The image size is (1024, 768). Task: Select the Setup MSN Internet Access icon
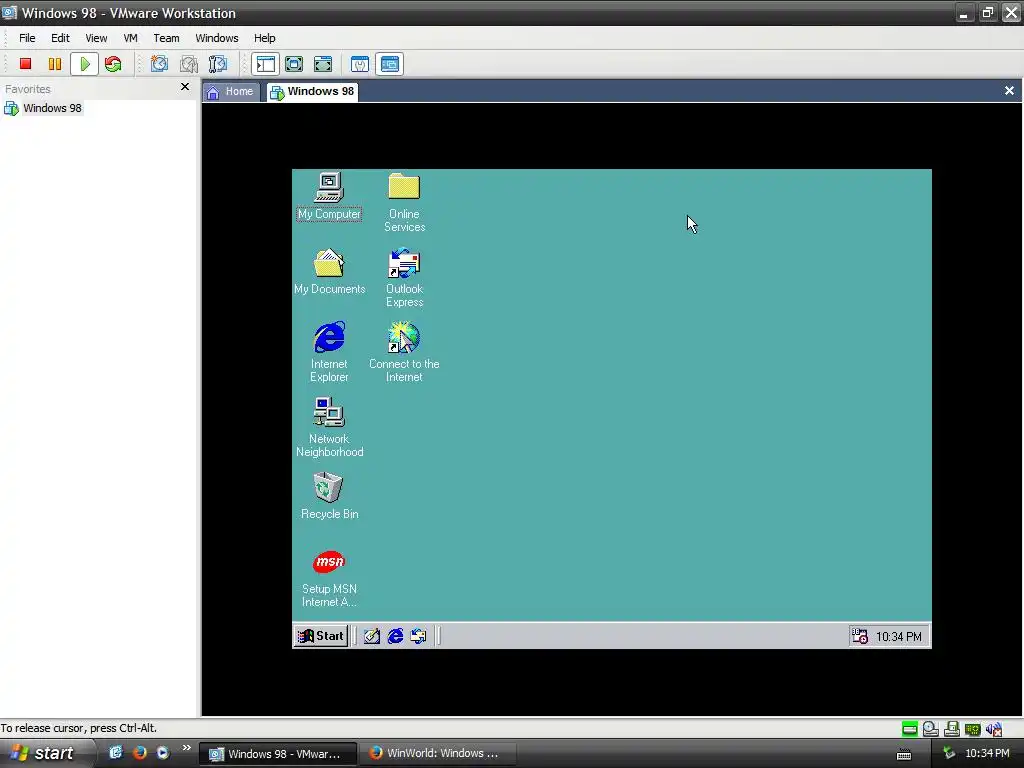coord(329,578)
